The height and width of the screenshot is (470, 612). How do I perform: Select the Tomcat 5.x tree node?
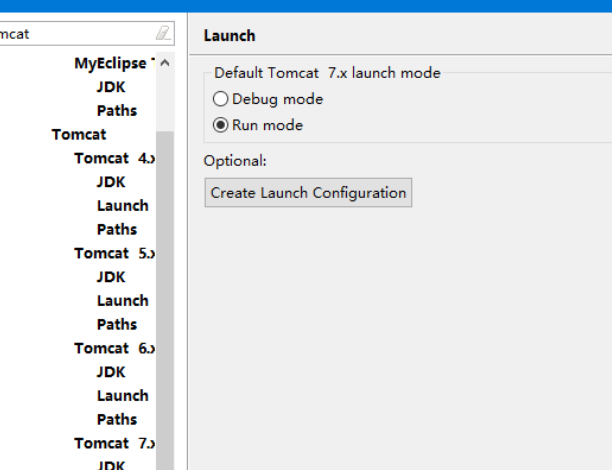(x=114, y=253)
